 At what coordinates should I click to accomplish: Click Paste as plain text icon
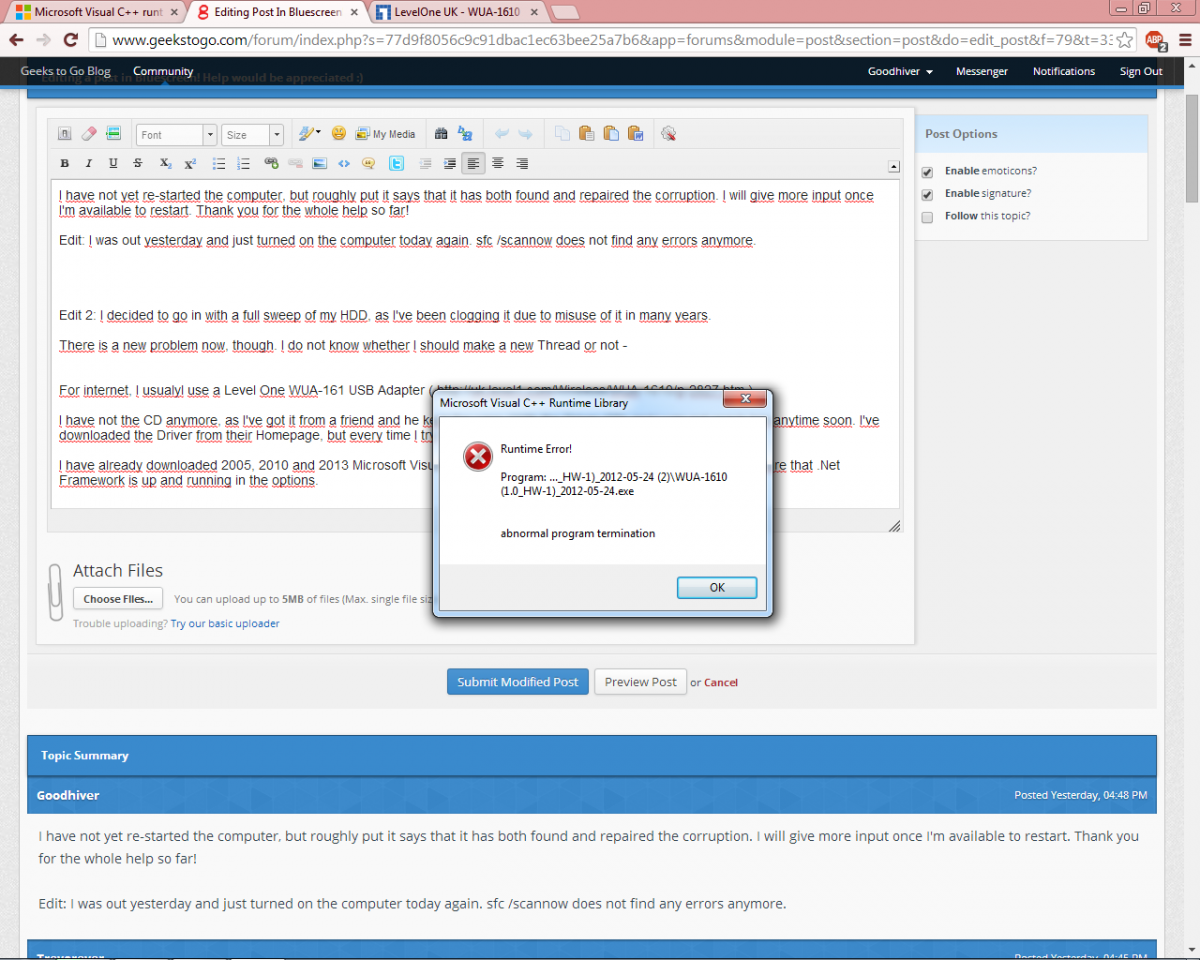tap(611, 134)
